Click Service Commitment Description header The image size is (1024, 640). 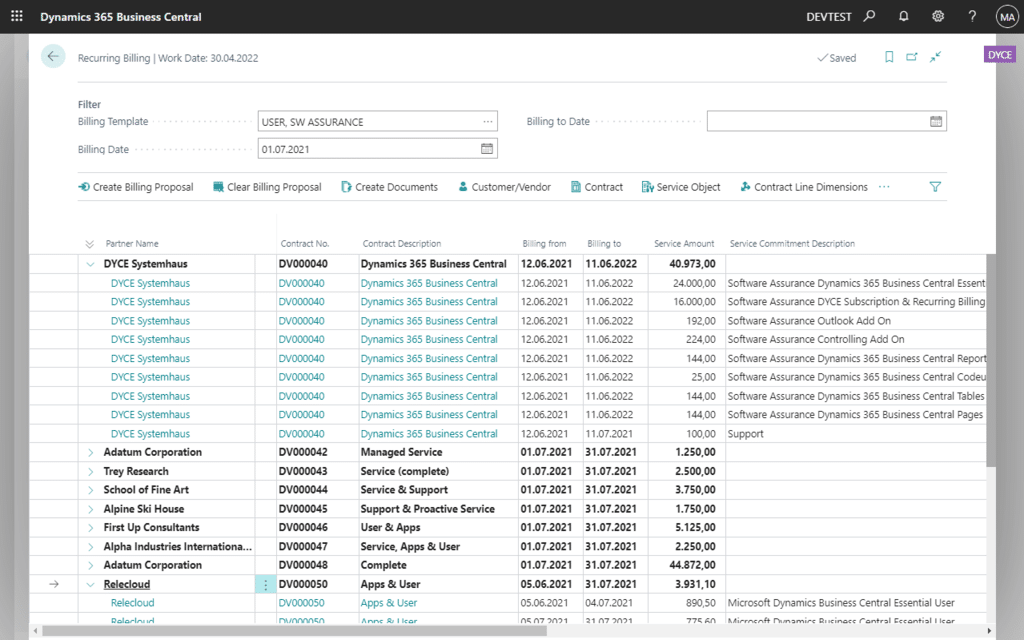(792, 244)
